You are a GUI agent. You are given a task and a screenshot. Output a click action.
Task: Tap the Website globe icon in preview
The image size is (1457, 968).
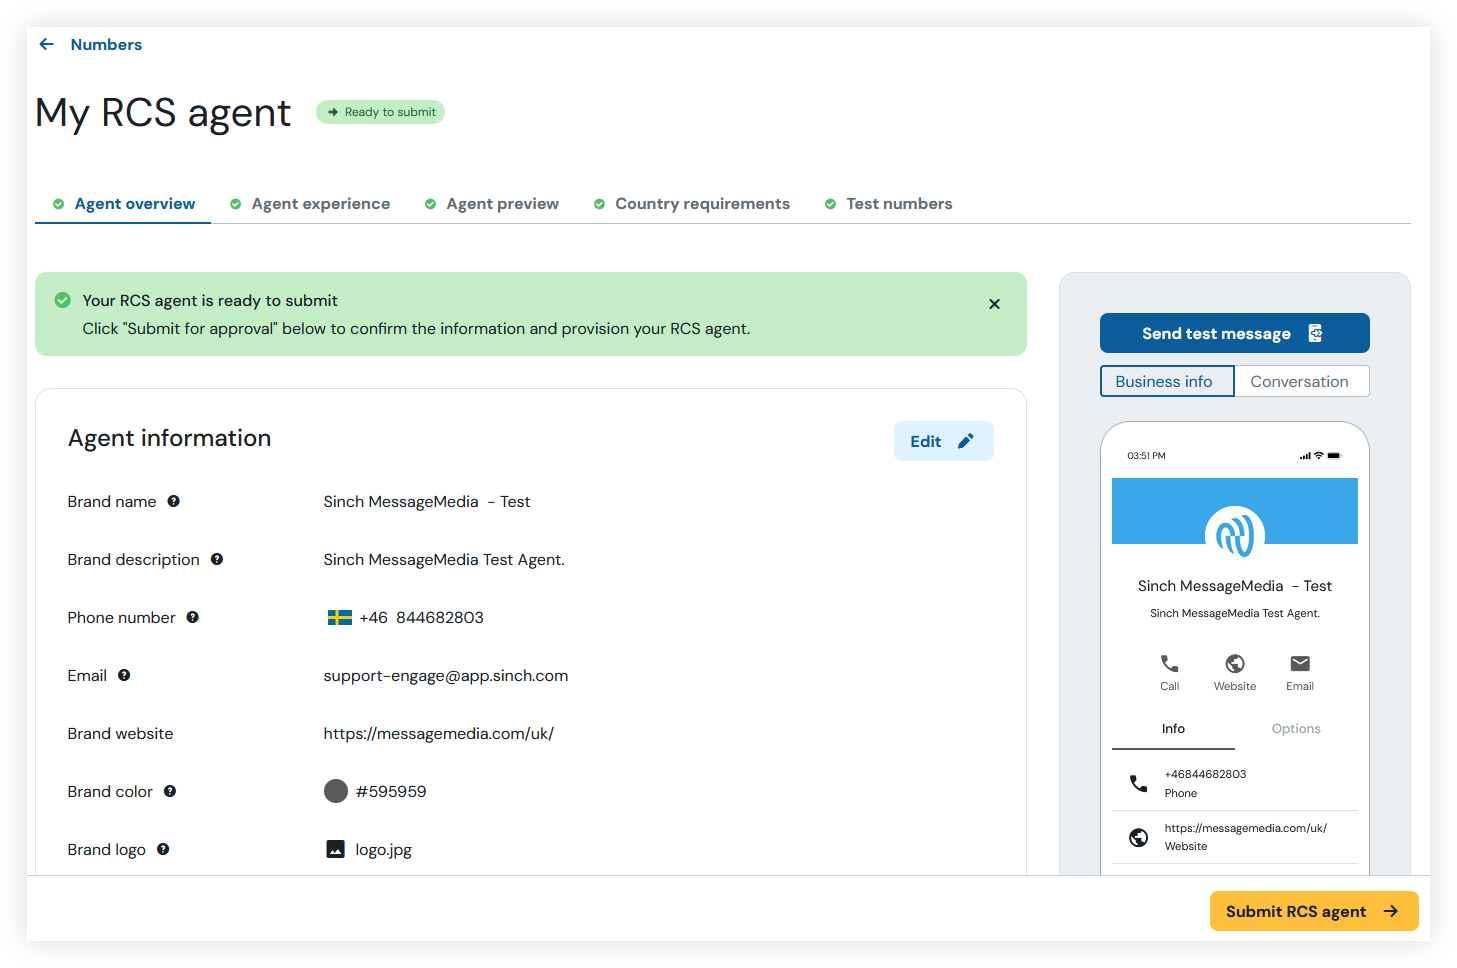1235,663
